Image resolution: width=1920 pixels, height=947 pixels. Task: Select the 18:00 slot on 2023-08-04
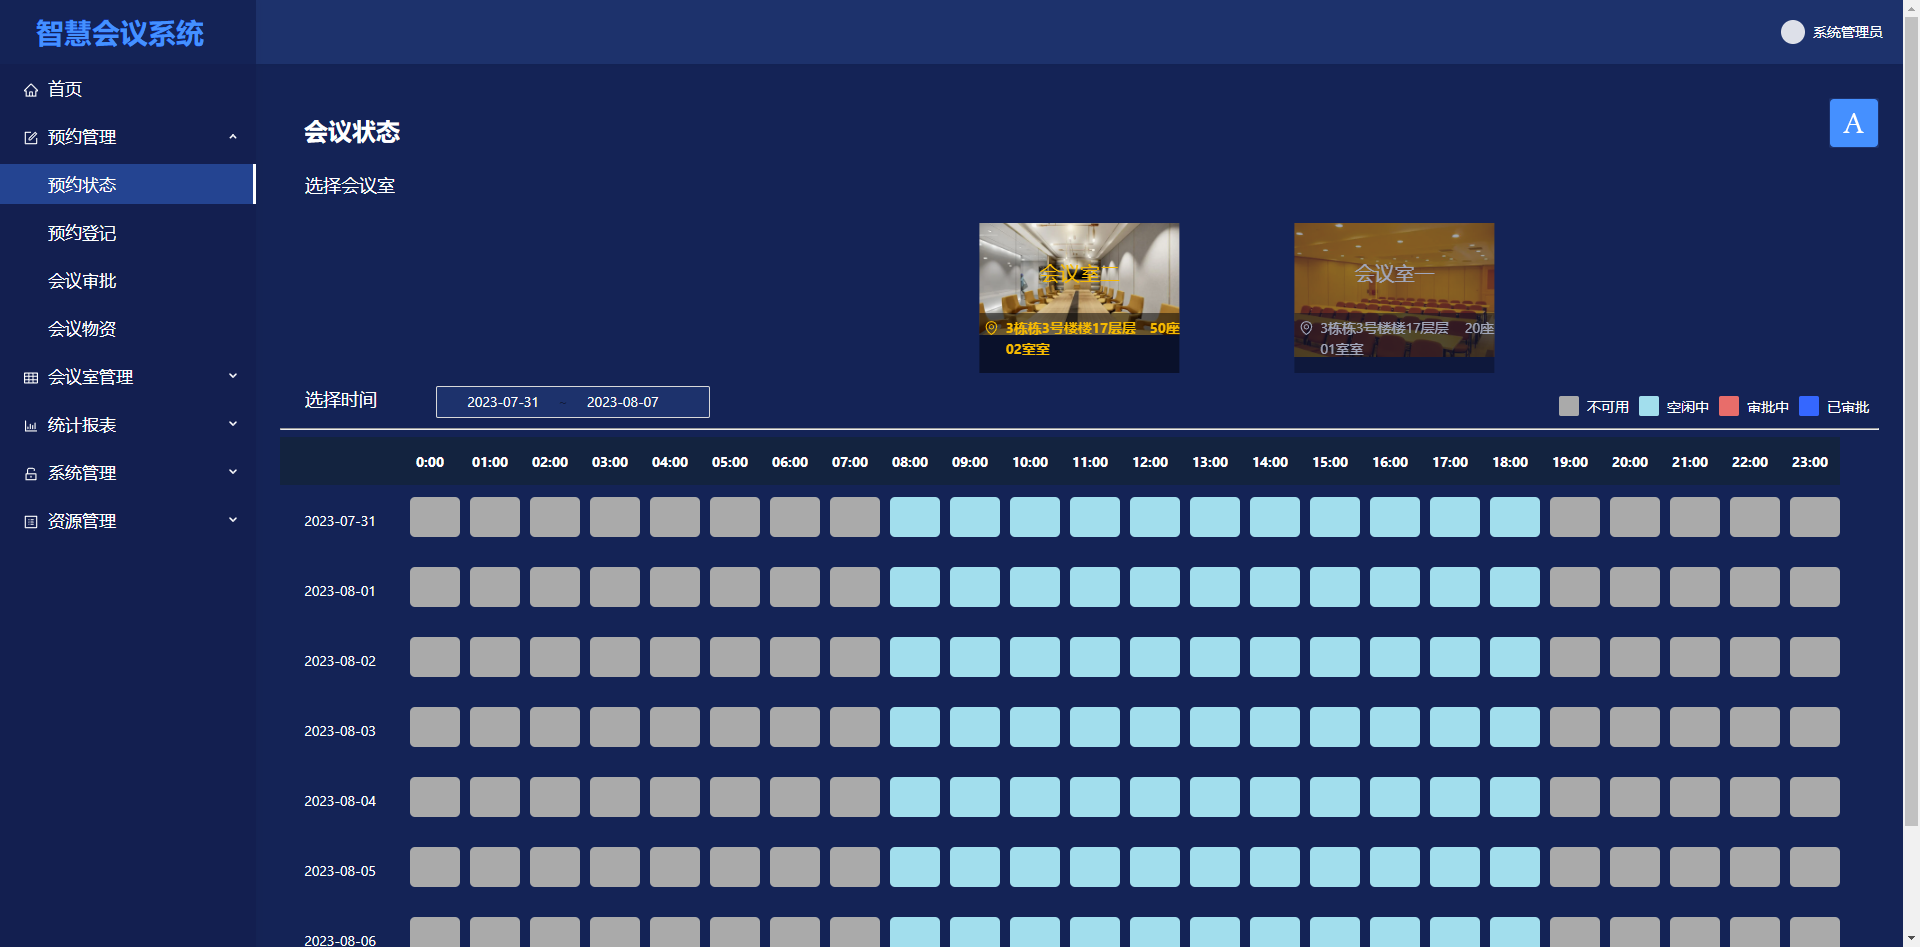[1515, 797]
